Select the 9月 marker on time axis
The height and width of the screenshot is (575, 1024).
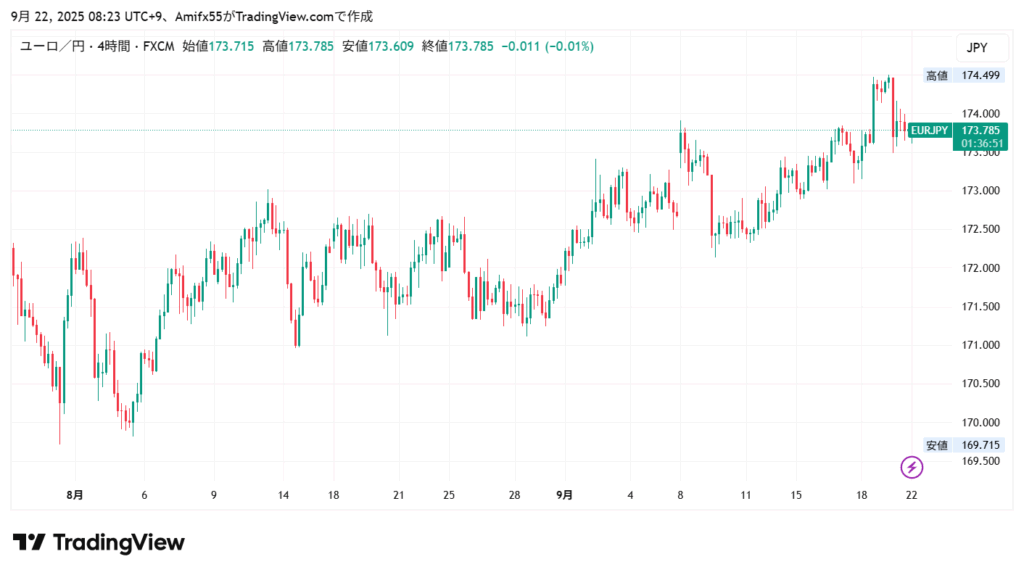pos(565,494)
